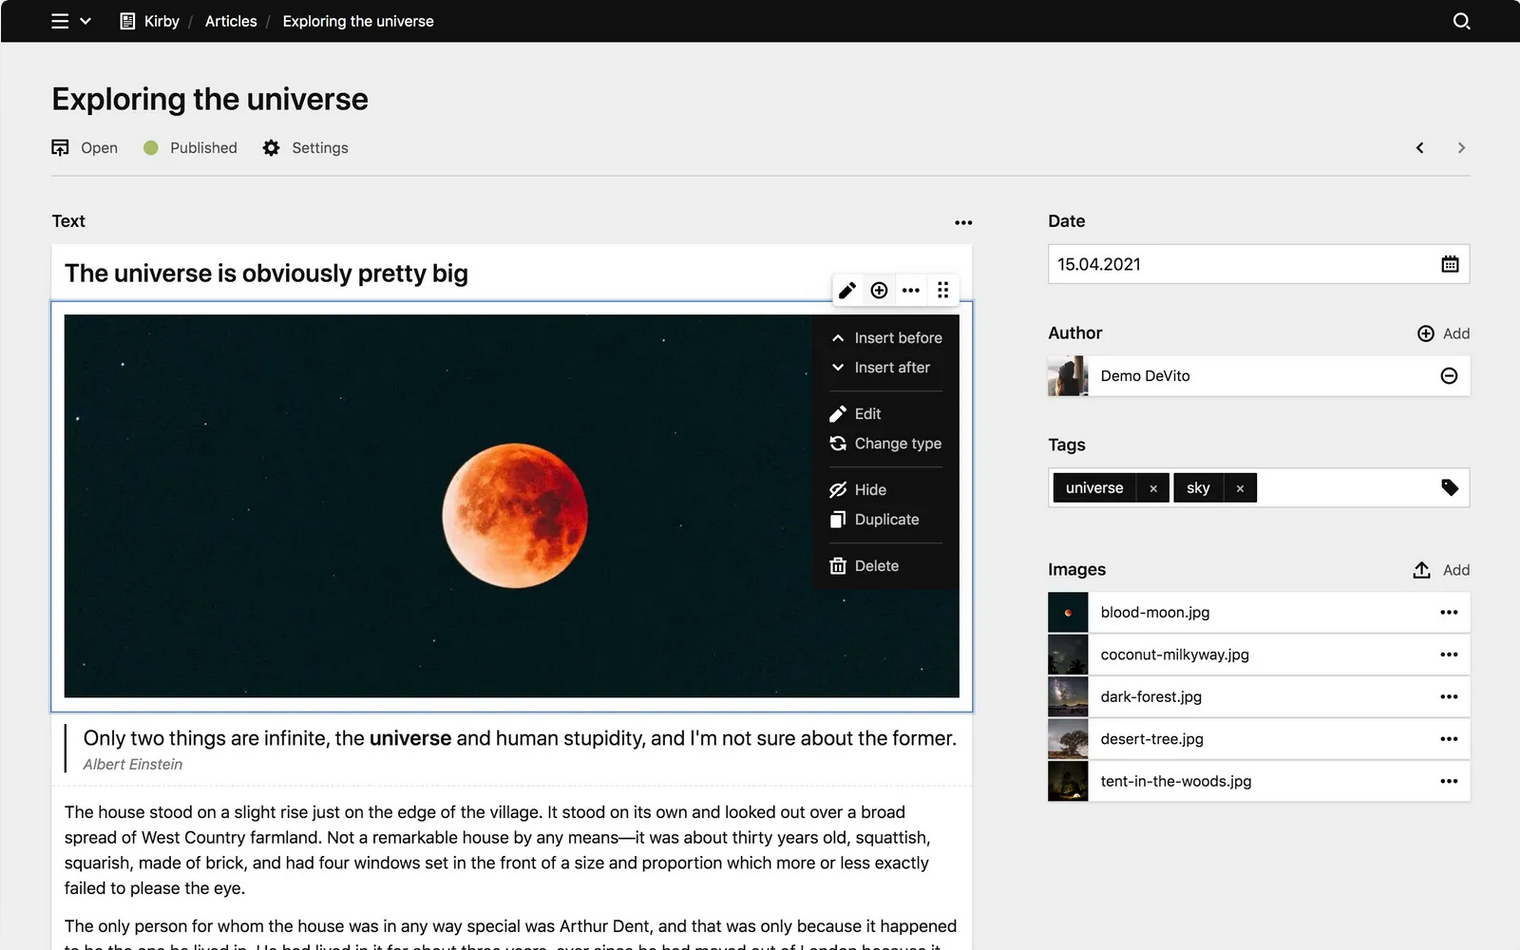The height and width of the screenshot is (950, 1520).
Task: Grab the block drag handle icon
Action: click(943, 290)
